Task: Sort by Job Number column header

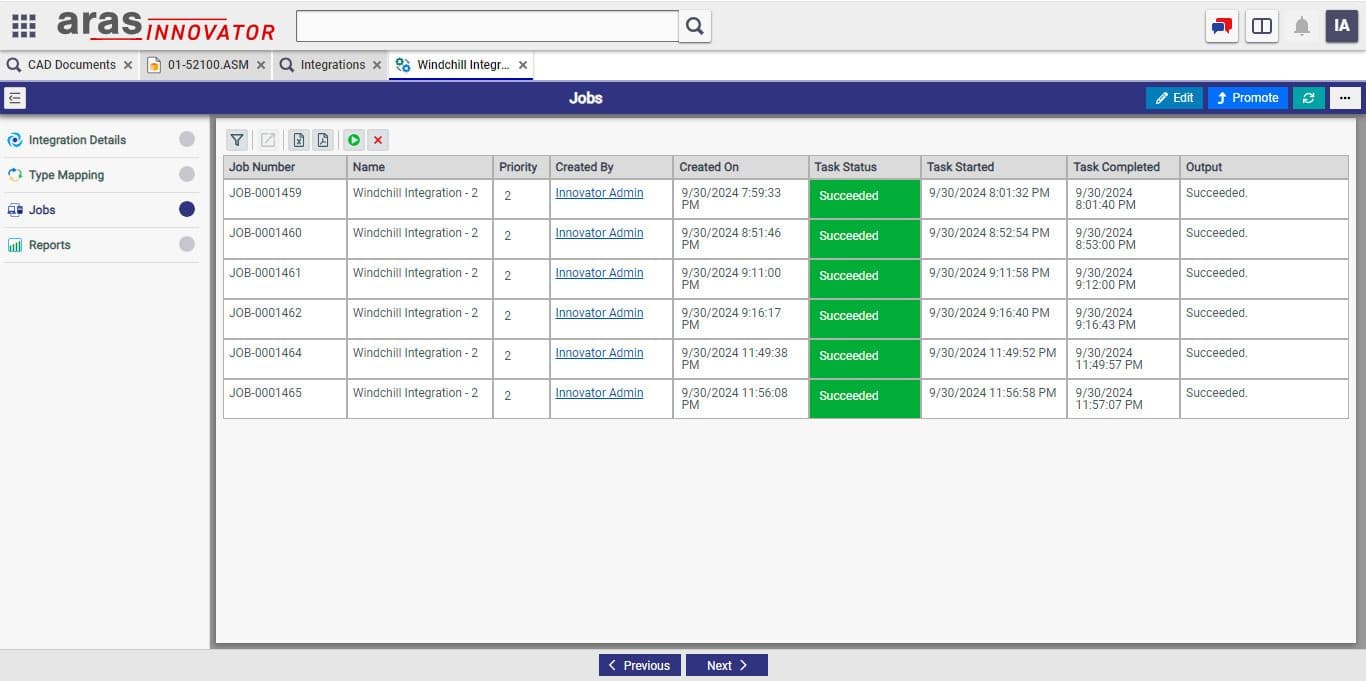Action: 285,167
